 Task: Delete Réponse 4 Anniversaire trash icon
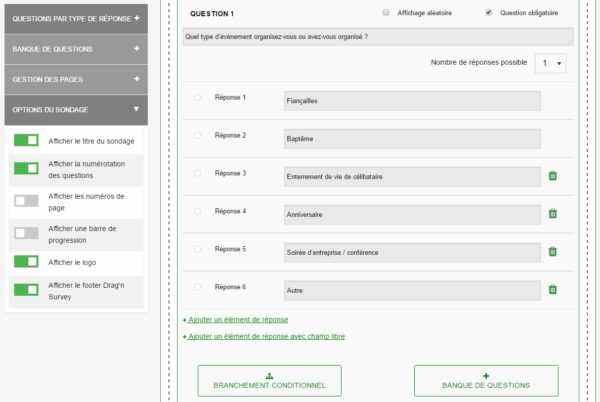pyautogui.click(x=553, y=213)
